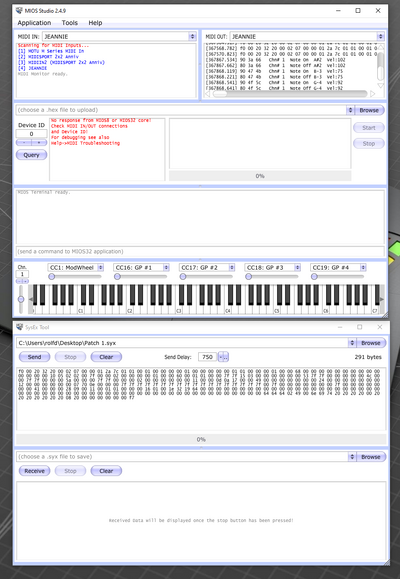The image size is (400, 579).
Task: Click Send in the SysEx Tool
Action: (34, 357)
